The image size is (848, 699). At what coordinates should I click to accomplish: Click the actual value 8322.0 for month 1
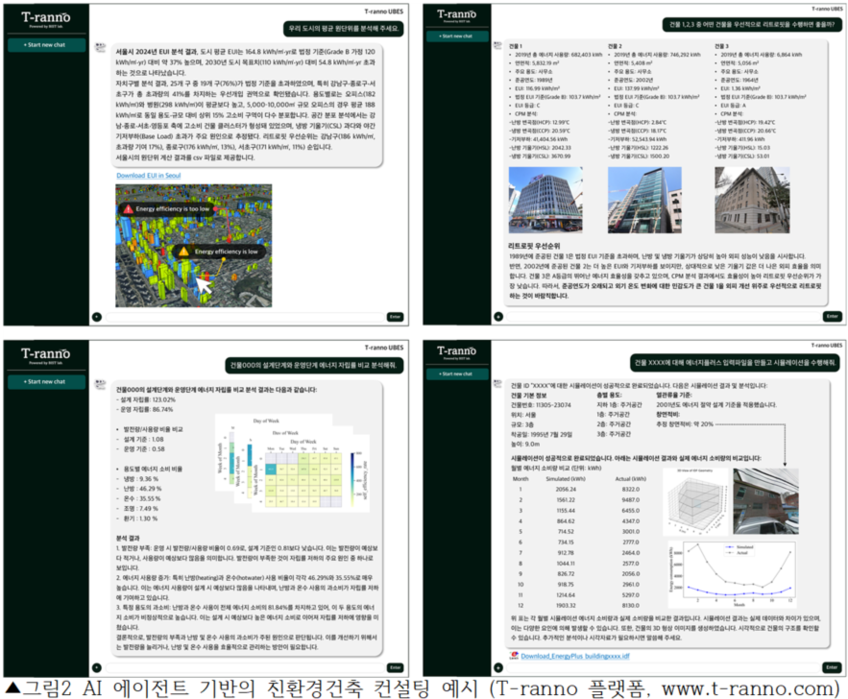tap(631, 489)
